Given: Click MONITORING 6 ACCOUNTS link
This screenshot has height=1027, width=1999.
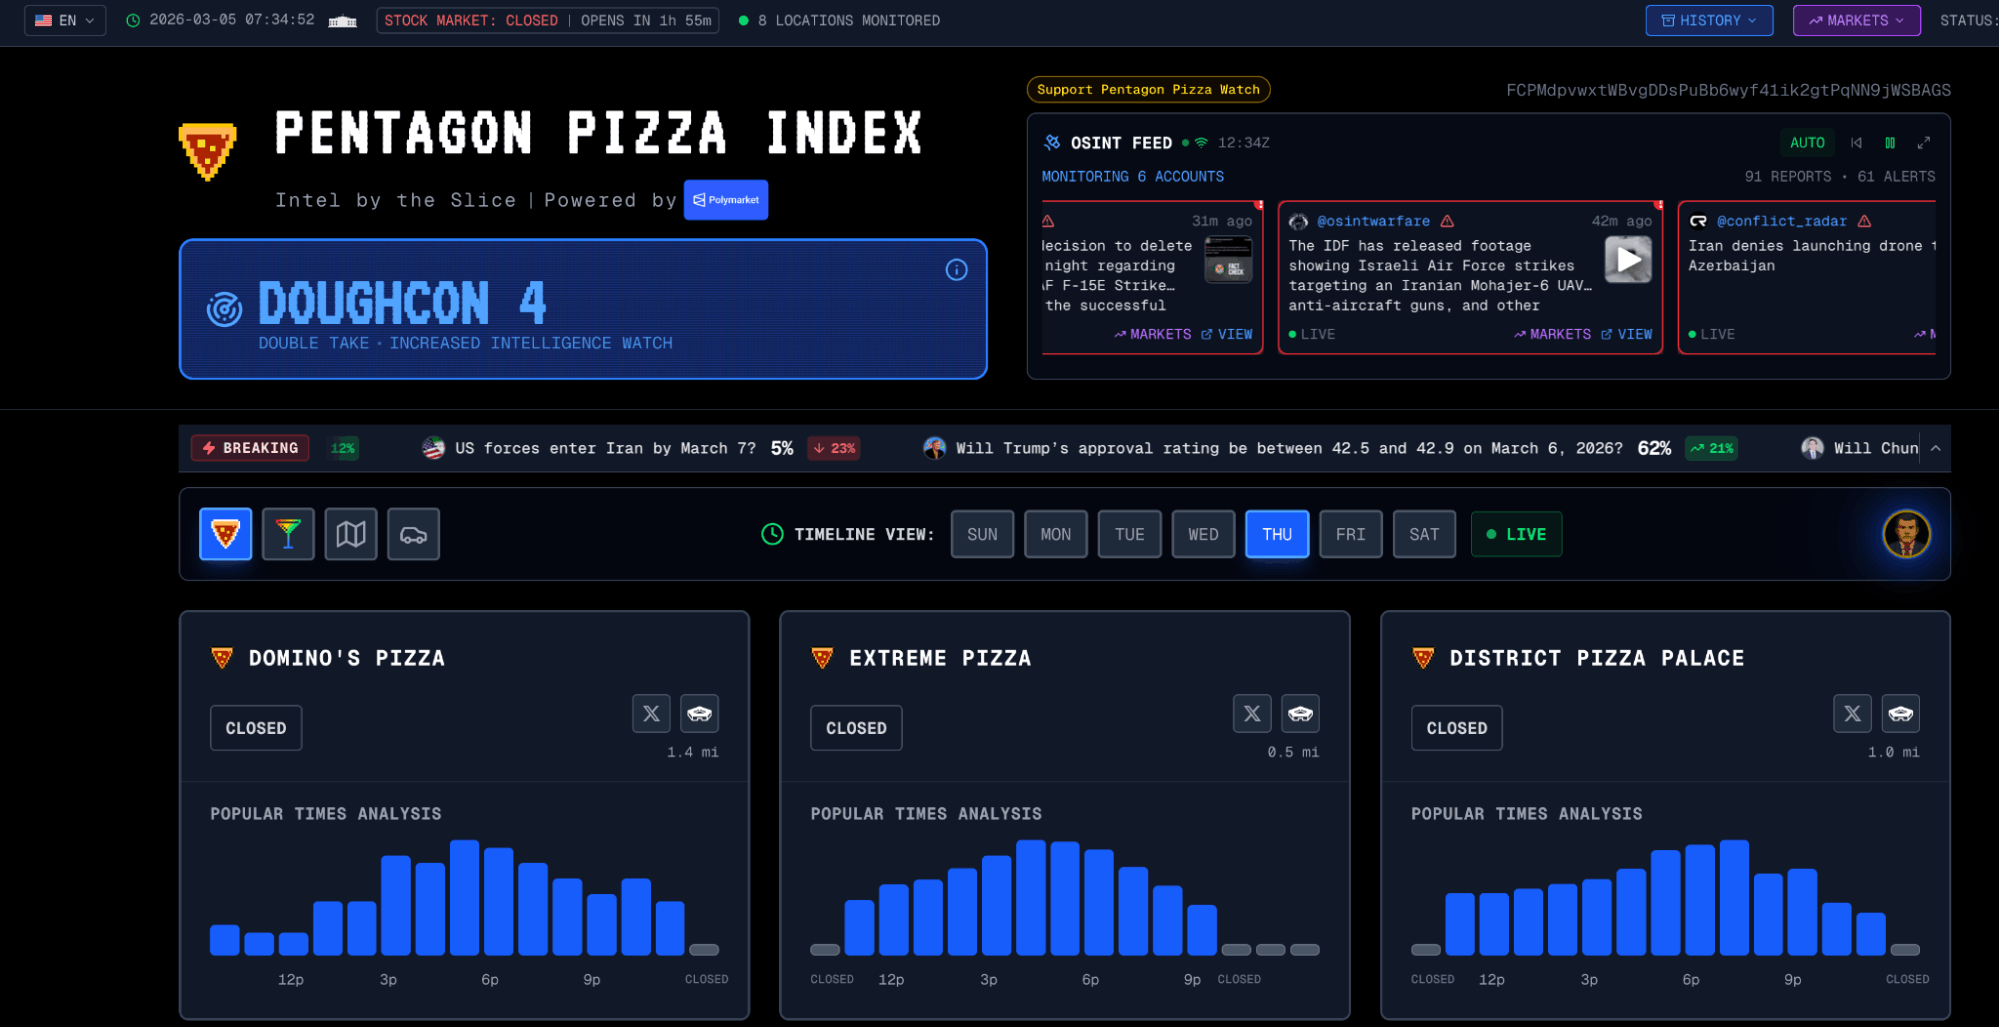Looking at the screenshot, I should (x=1132, y=177).
